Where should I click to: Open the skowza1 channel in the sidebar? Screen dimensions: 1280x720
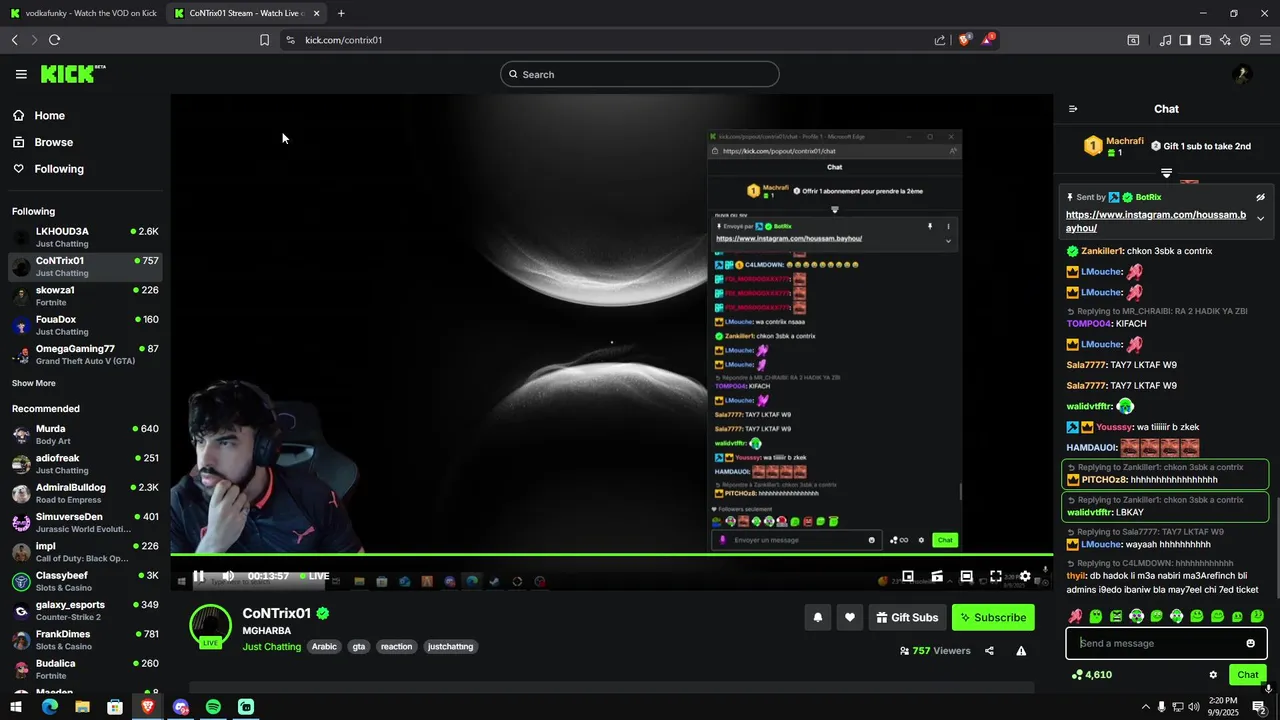point(85,296)
